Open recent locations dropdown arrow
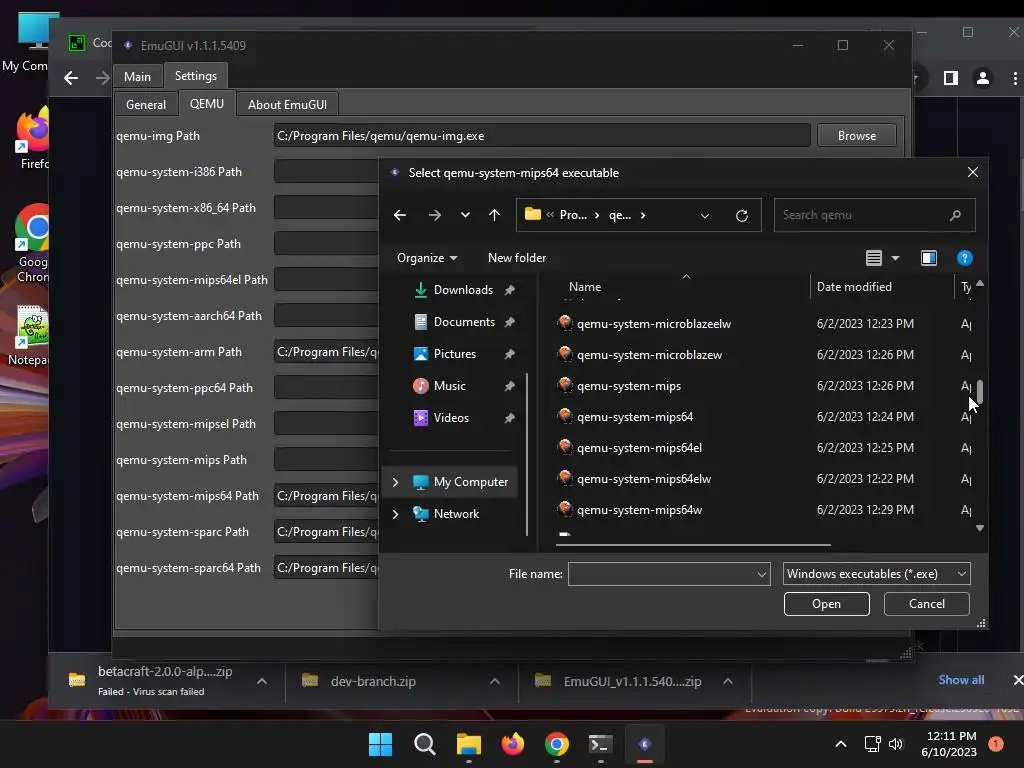 [x=465, y=215]
